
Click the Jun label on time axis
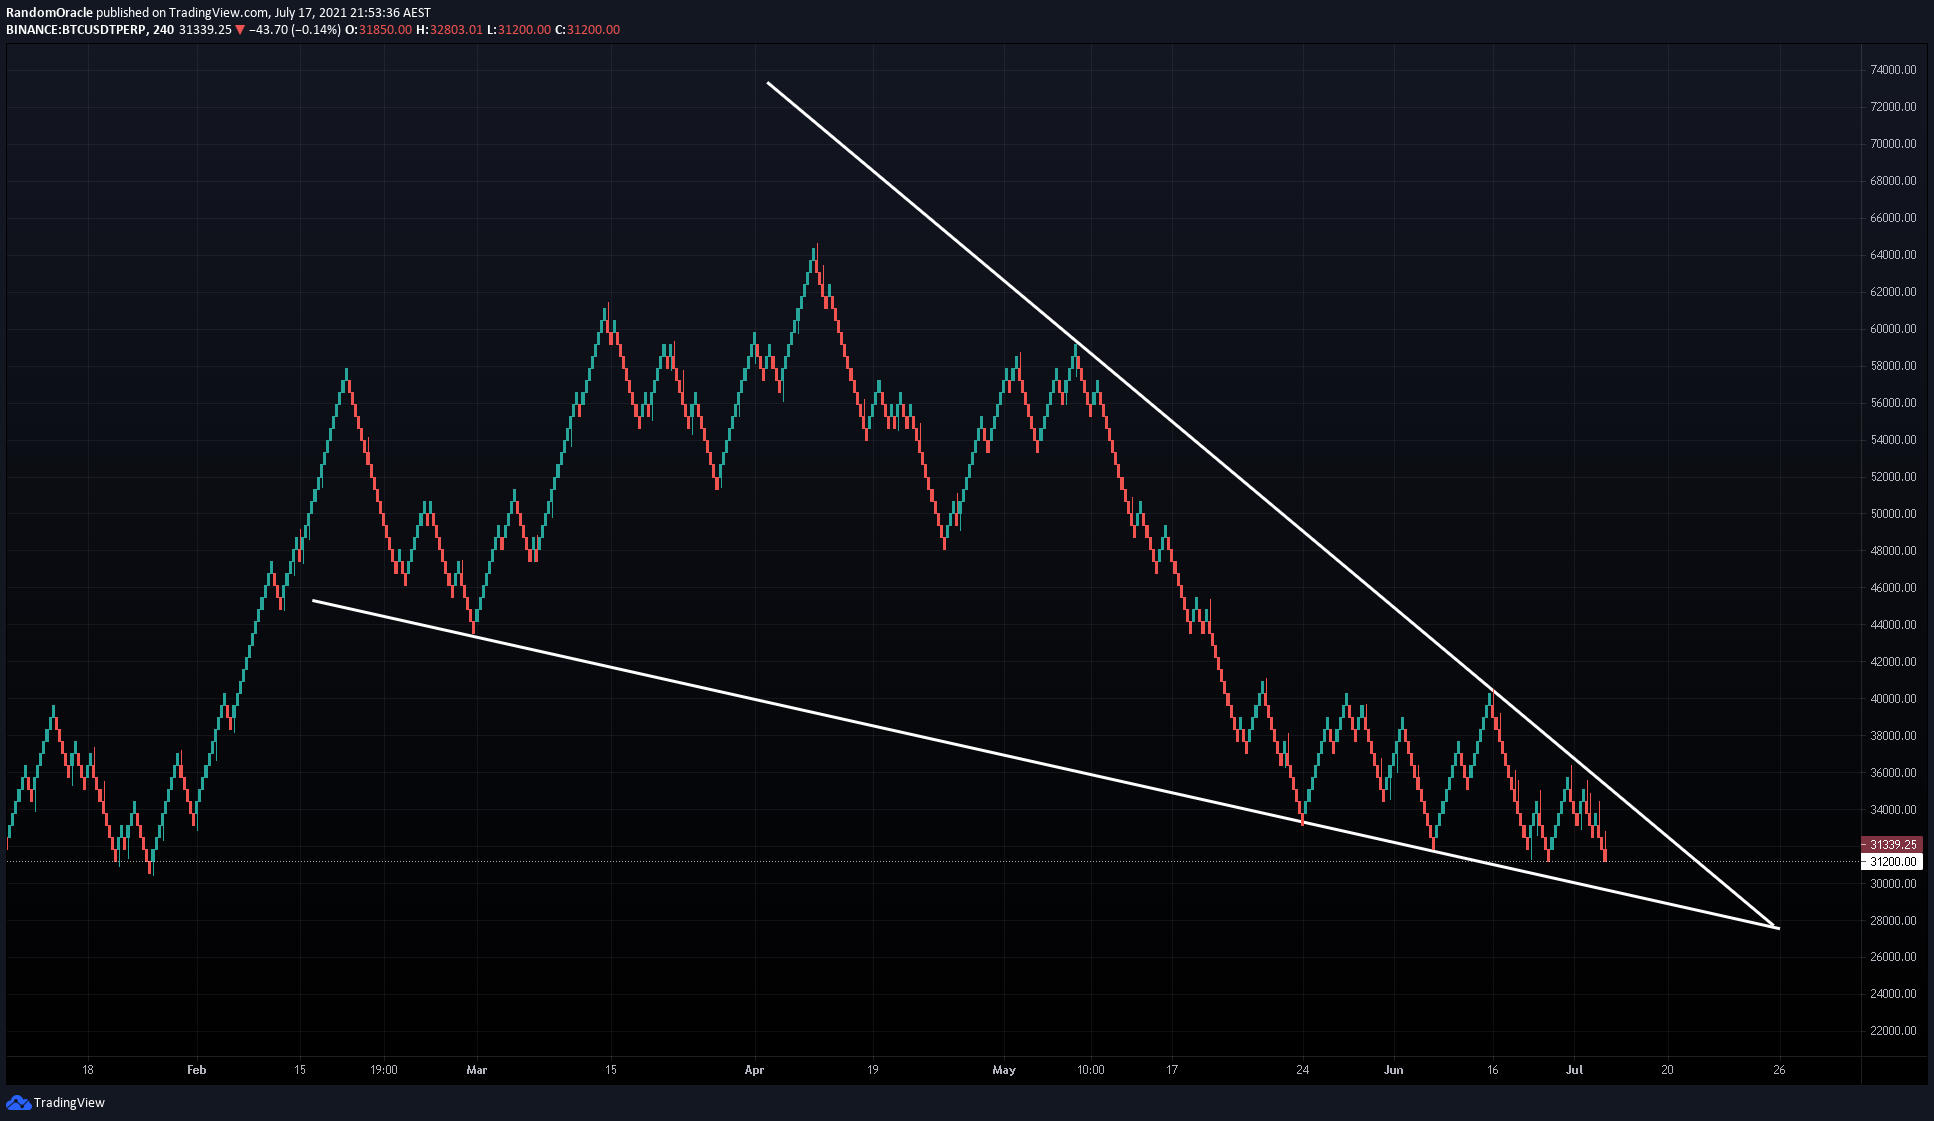point(1394,1070)
